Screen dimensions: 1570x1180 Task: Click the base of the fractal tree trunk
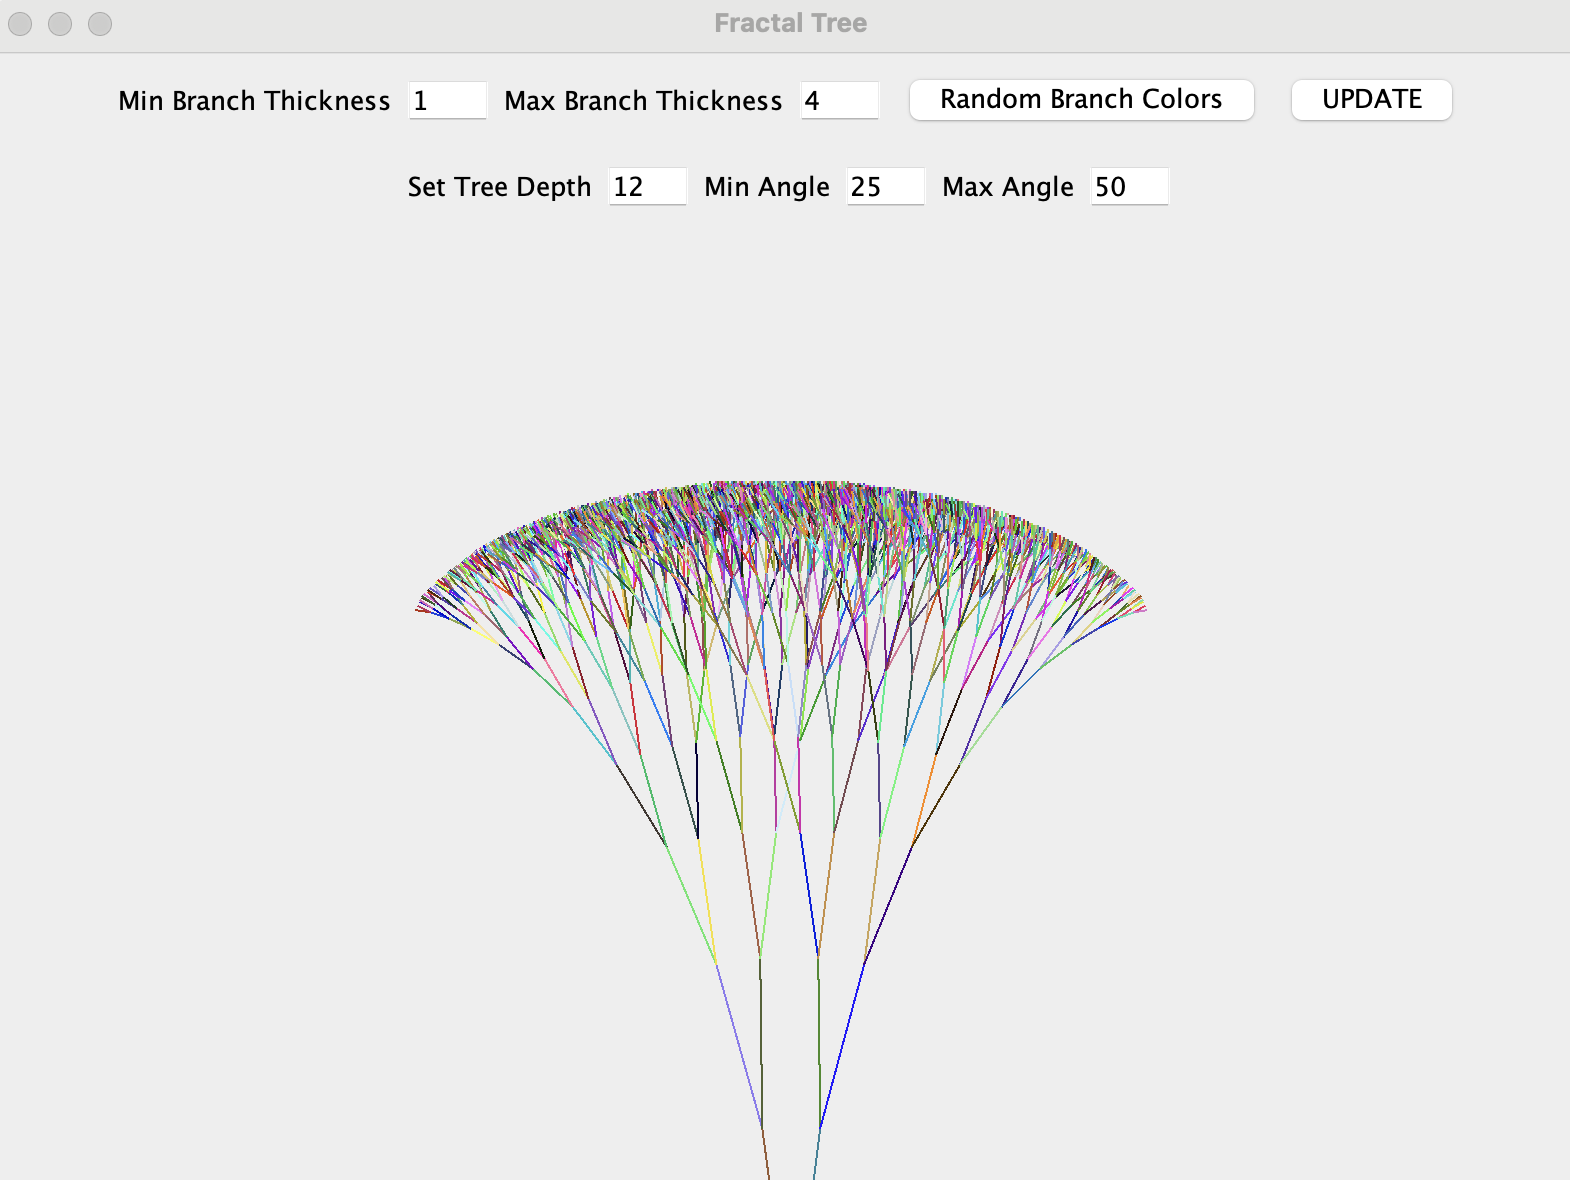click(x=791, y=1172)
